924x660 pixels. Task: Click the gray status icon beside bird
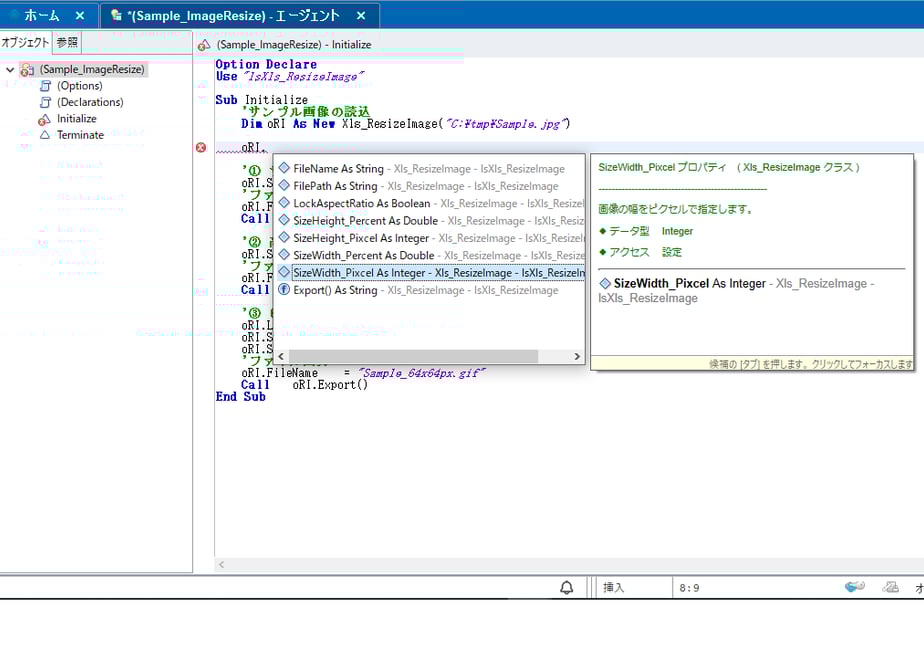tap(890, 587)
